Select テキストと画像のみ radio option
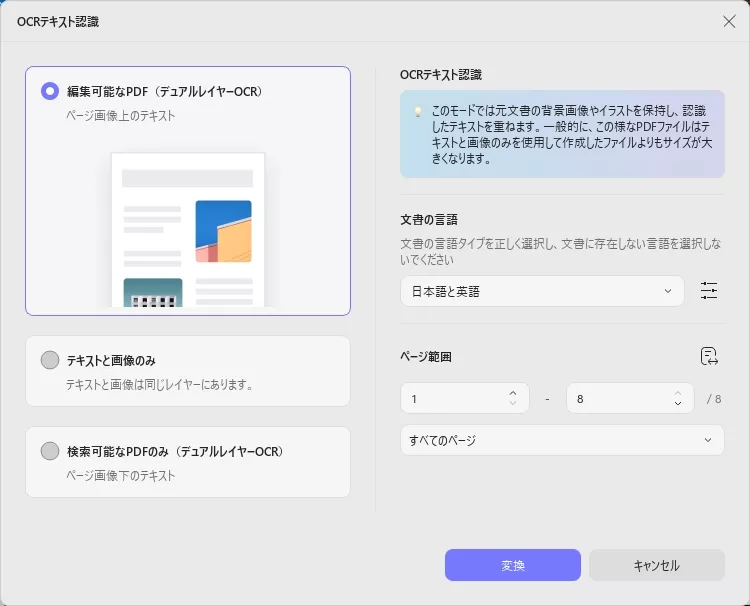 (50, 360)
